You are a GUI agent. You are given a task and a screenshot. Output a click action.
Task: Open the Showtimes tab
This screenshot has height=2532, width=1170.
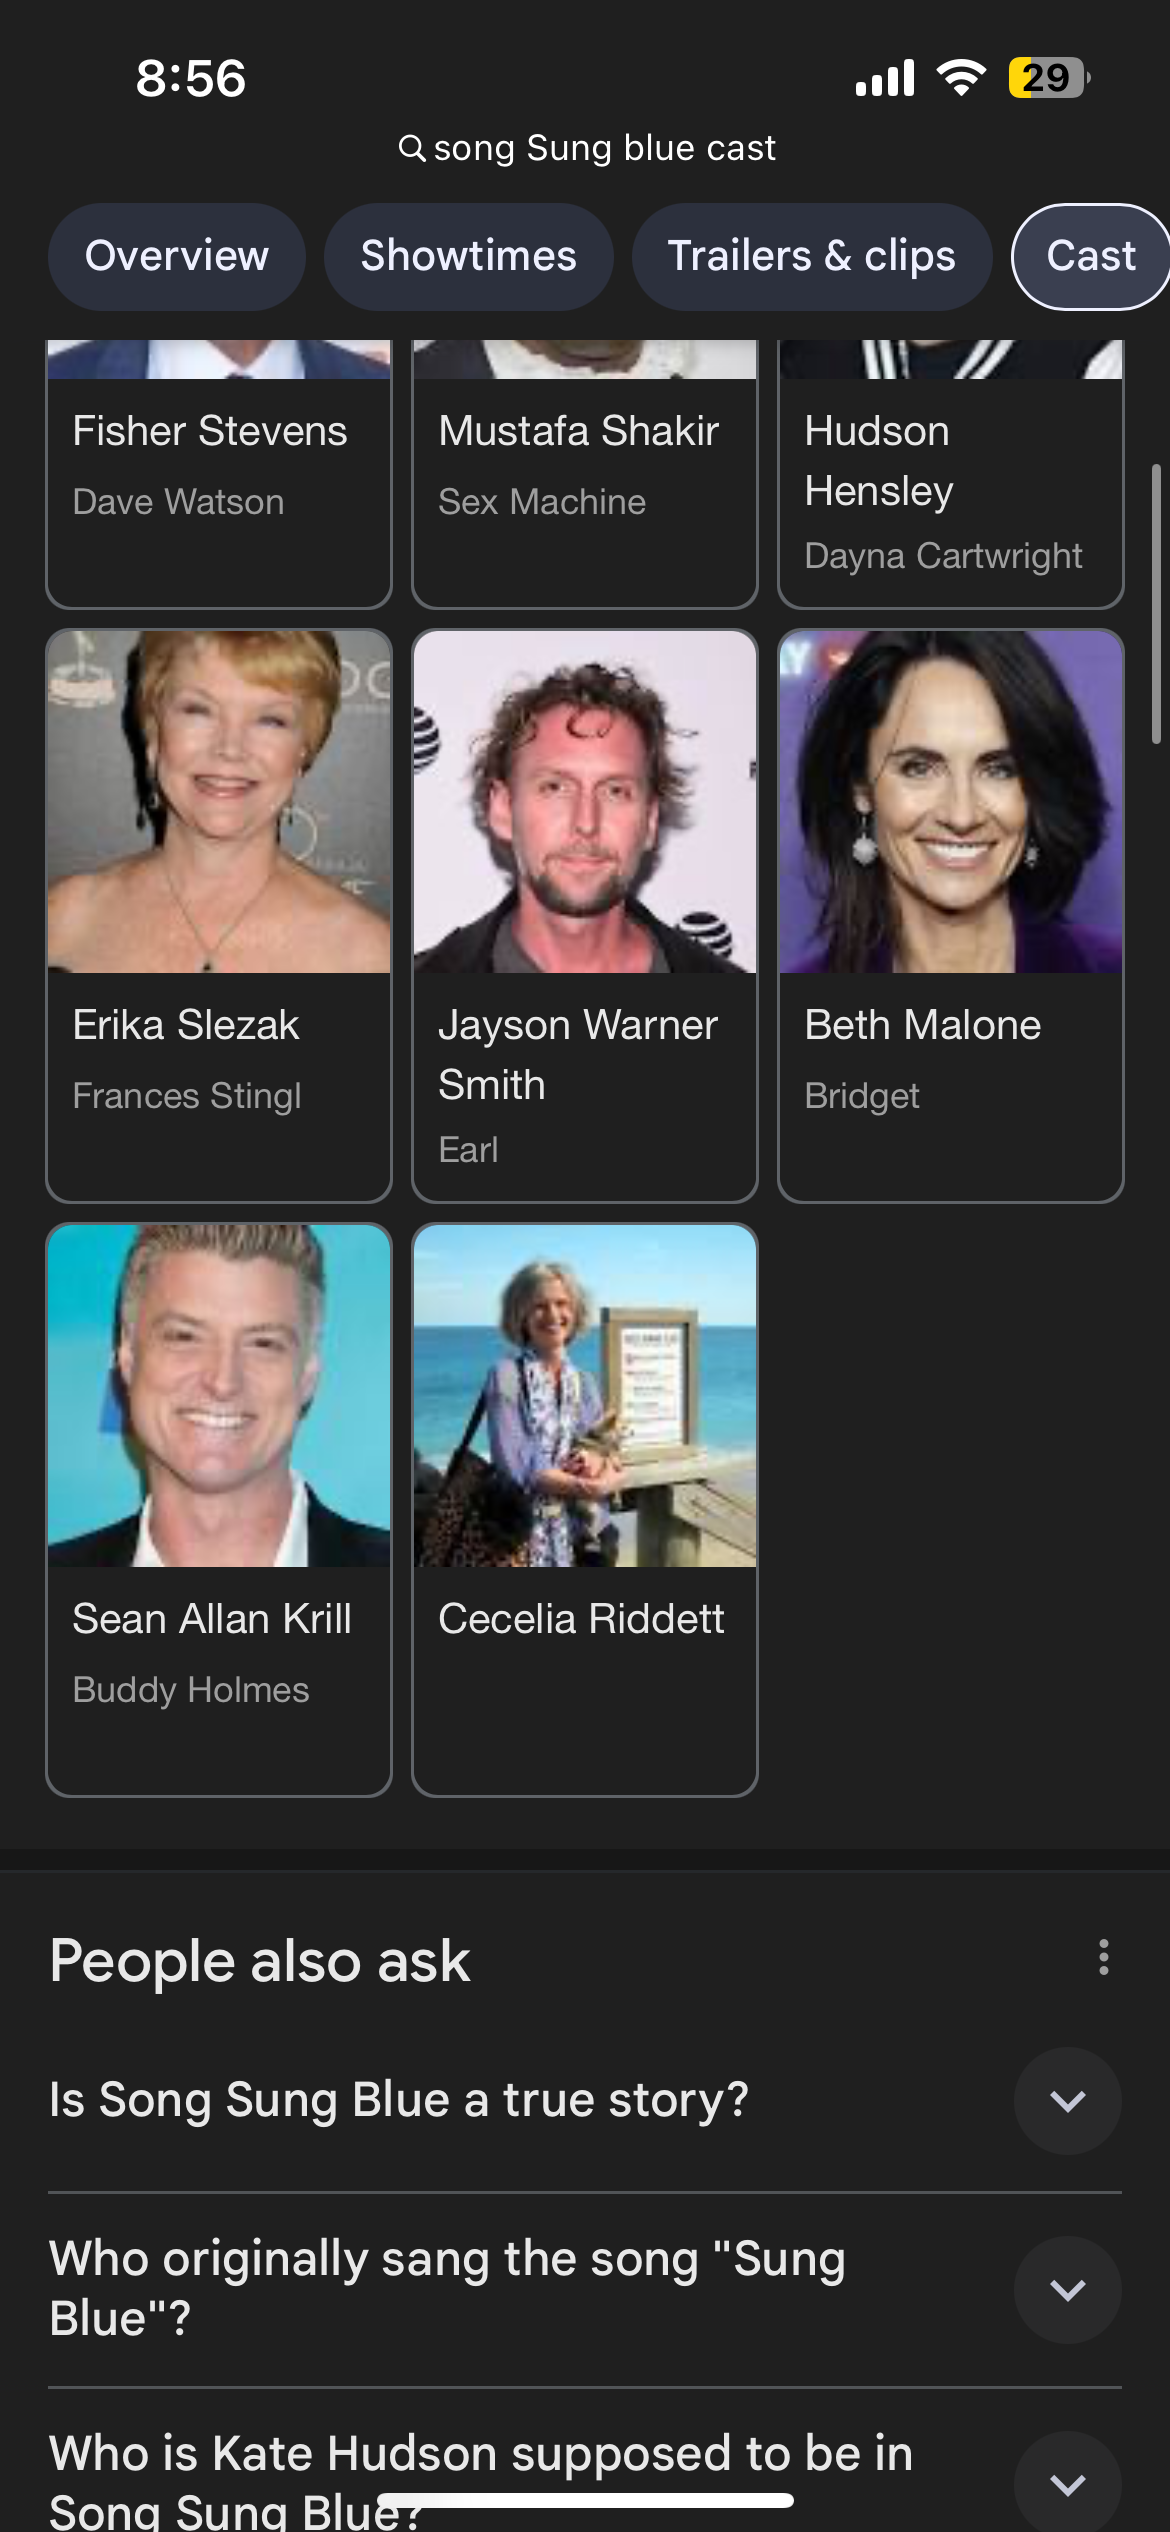[x=468, y=256]
